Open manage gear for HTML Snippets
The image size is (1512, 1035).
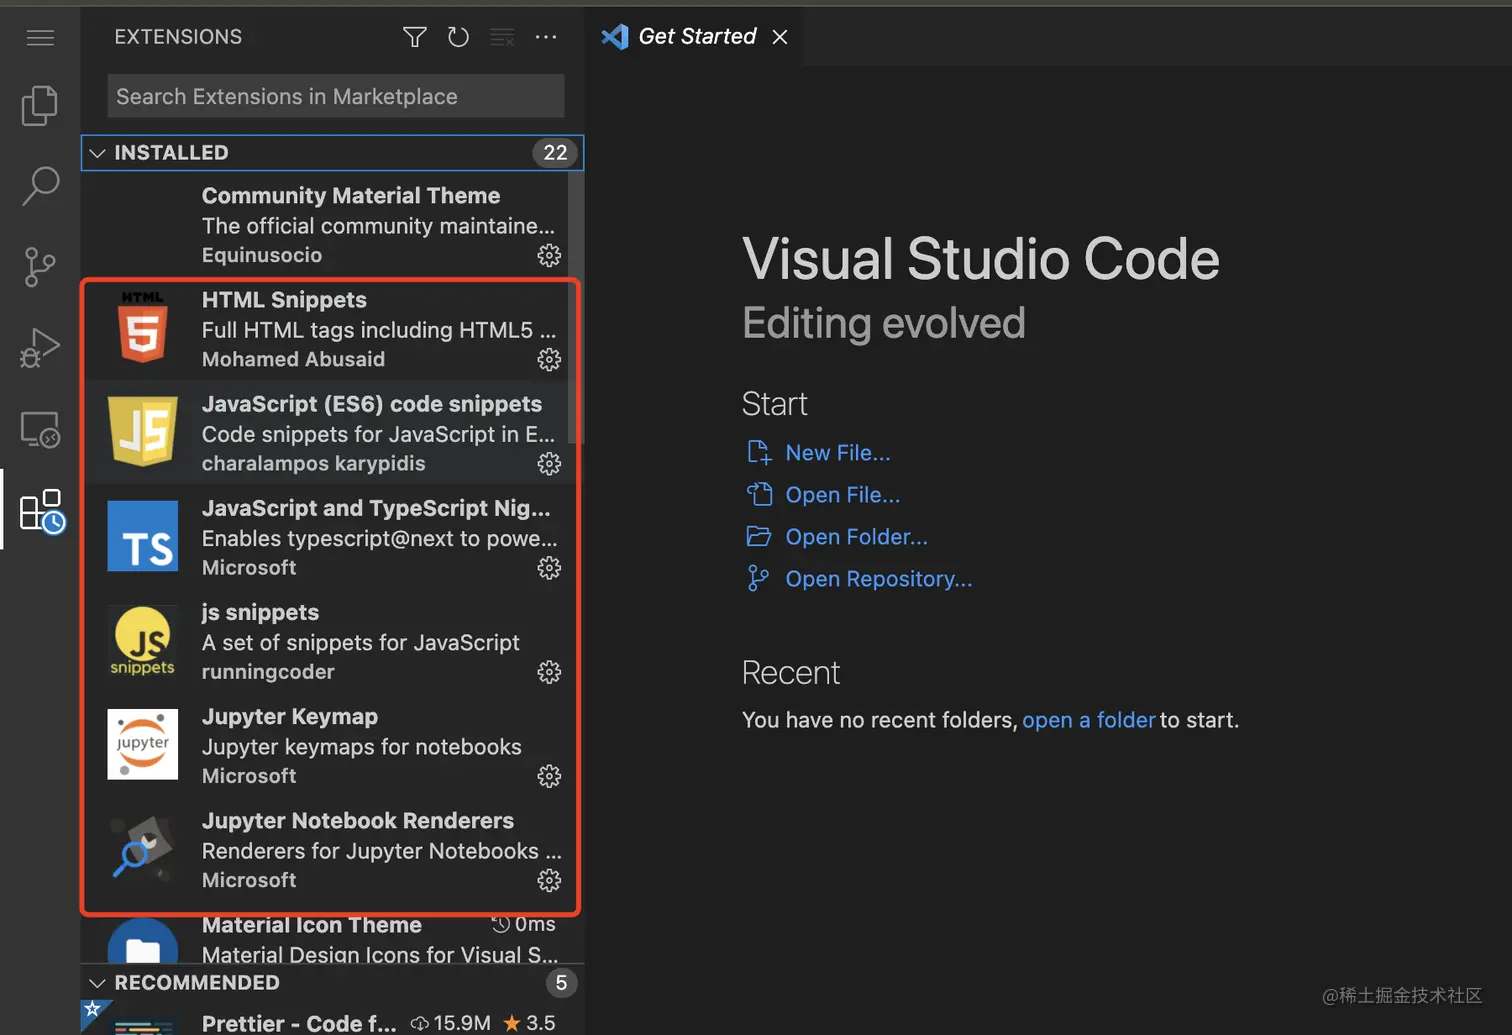pos(549,360)
